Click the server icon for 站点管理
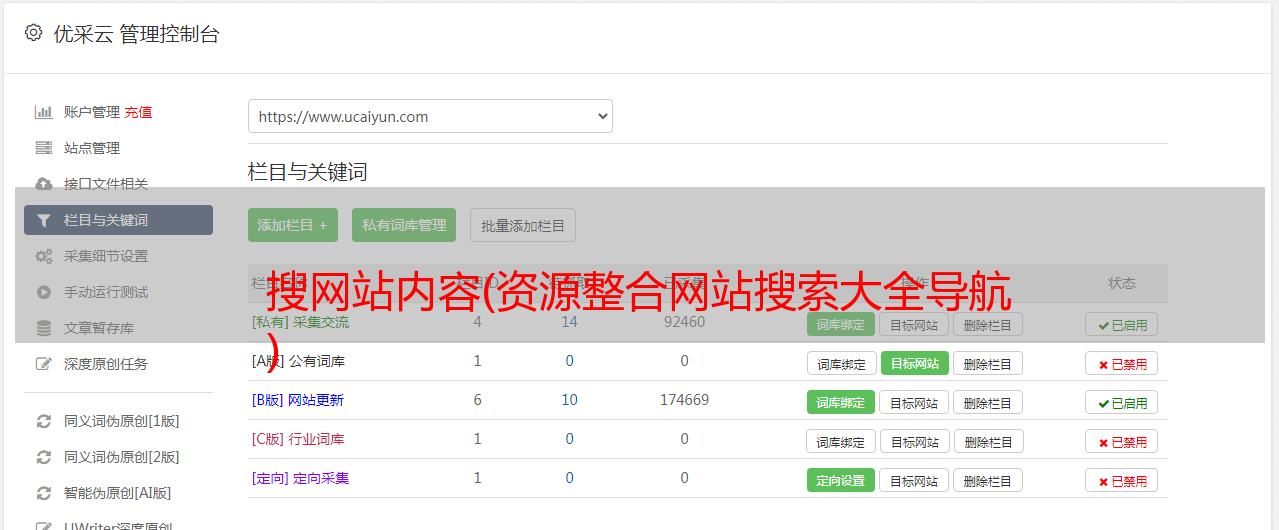The width and height of the screenshot is (1279, 530). pos(43,148)
